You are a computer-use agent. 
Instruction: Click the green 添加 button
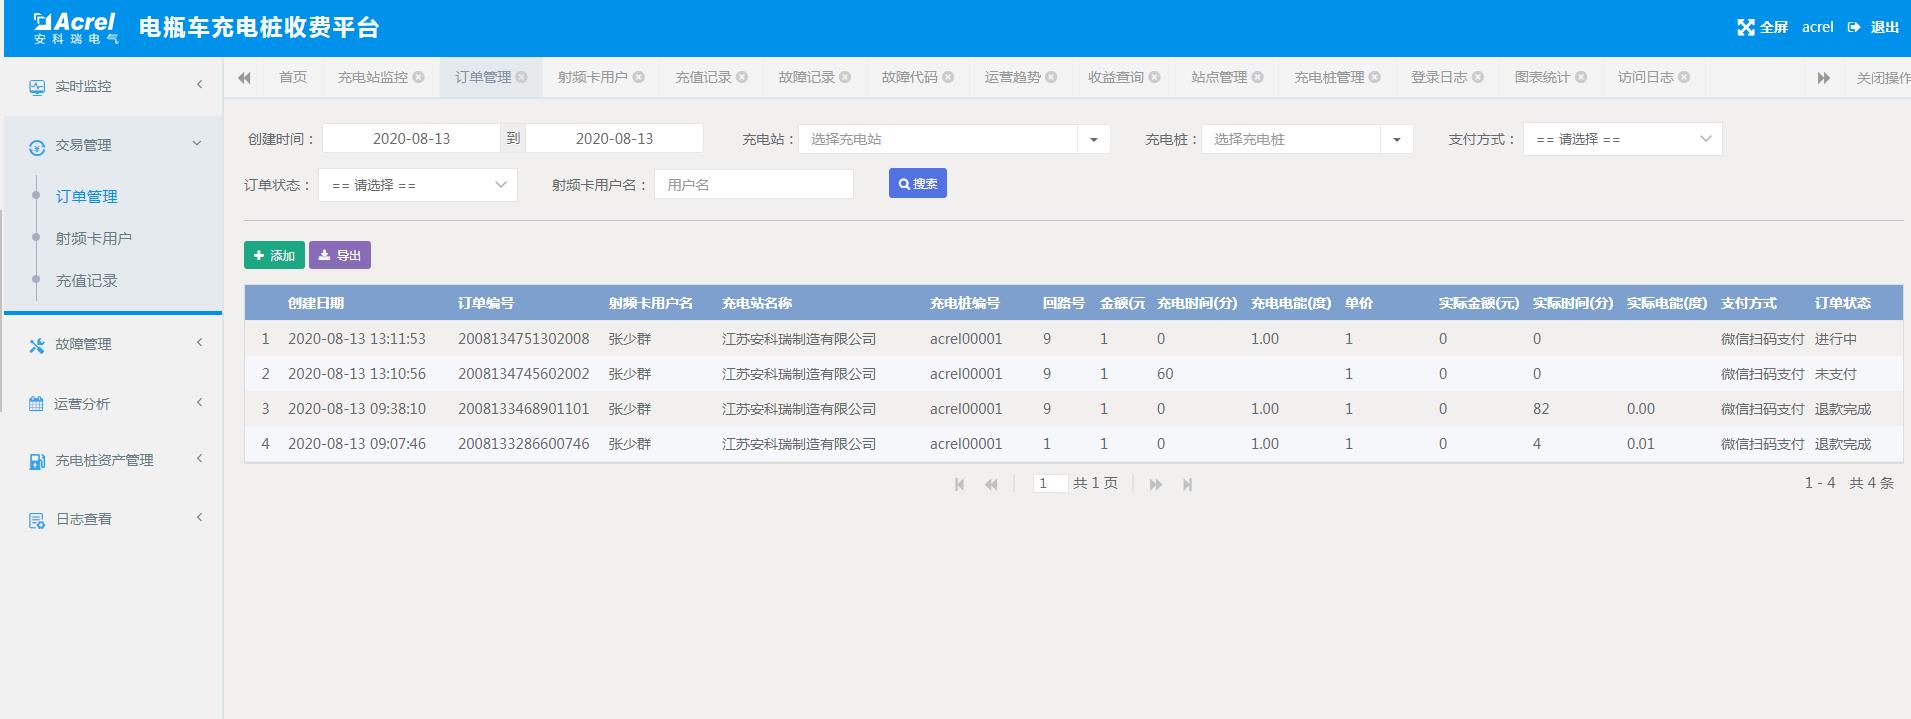click(274, 255)
